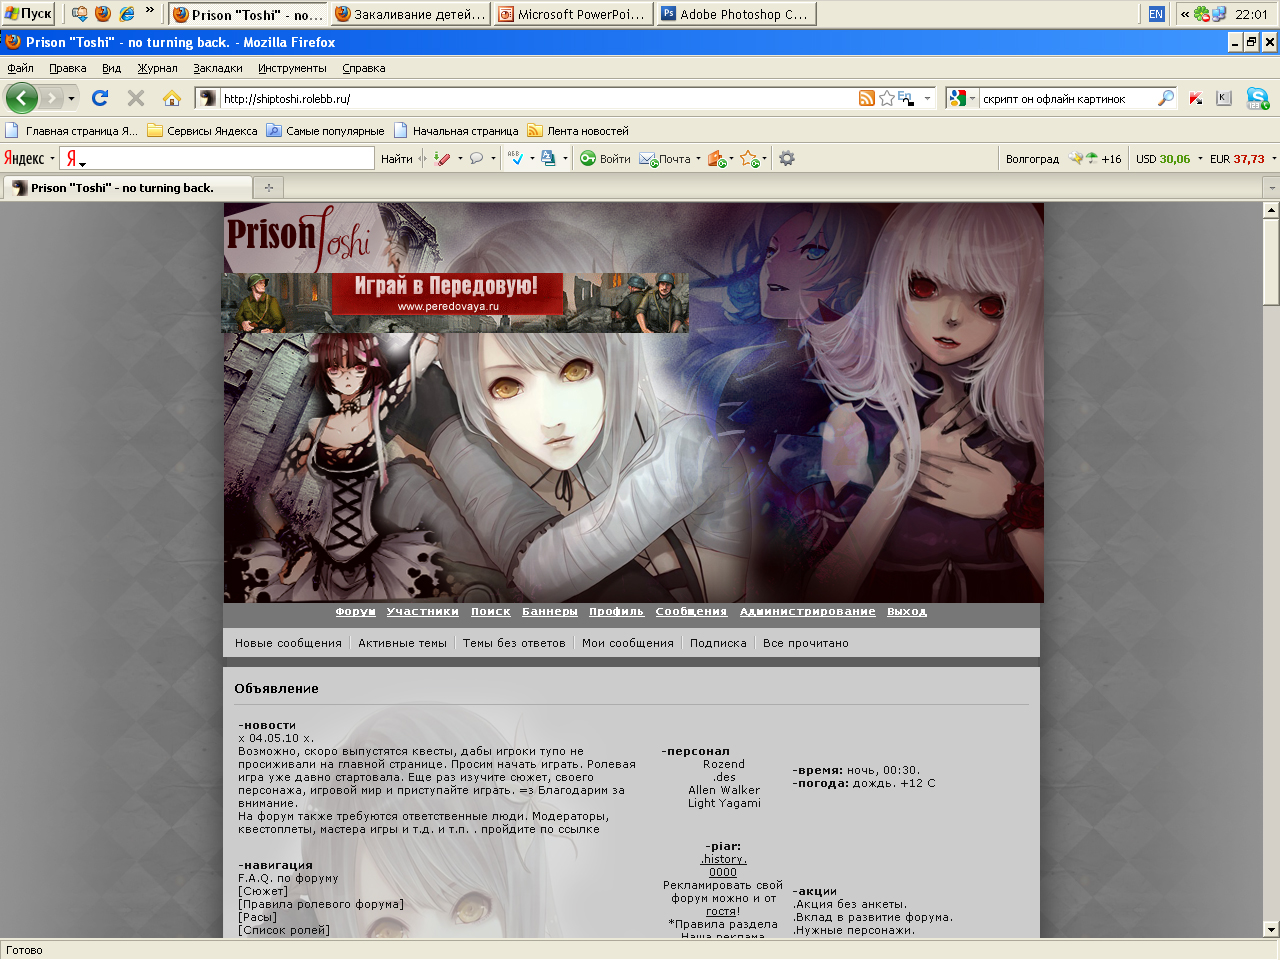Viewport: 1280px width, 960px height.
Task: Open the Новые сообщения link
Action: (288, 643)
